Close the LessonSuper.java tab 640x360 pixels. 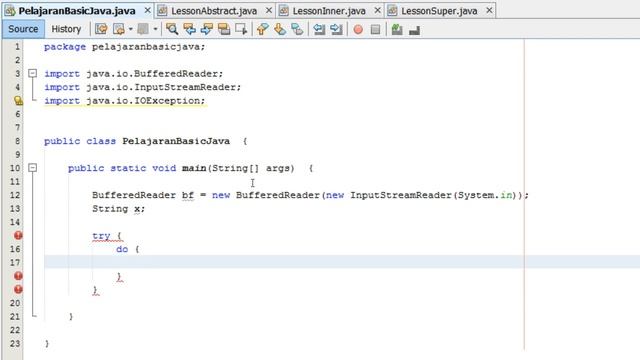tap(489, 11)
